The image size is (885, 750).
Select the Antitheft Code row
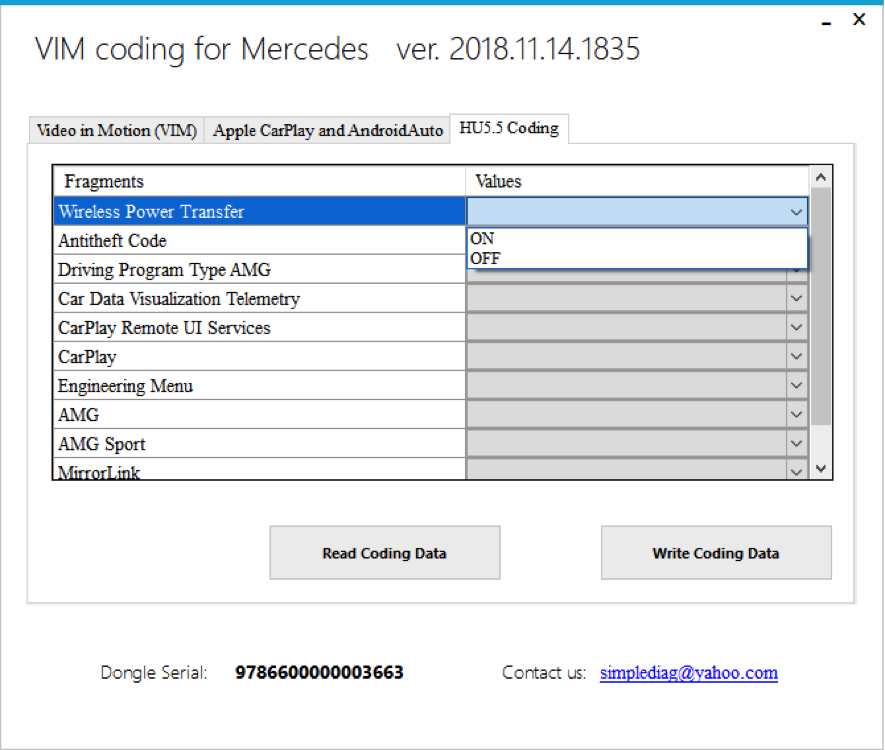click(260, 240)
